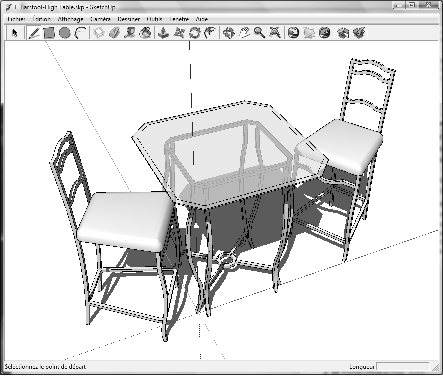Click the Longueur measurement input box
This screenshot has height=377, width=443.
pyautogui.click(x=403, y=367)
